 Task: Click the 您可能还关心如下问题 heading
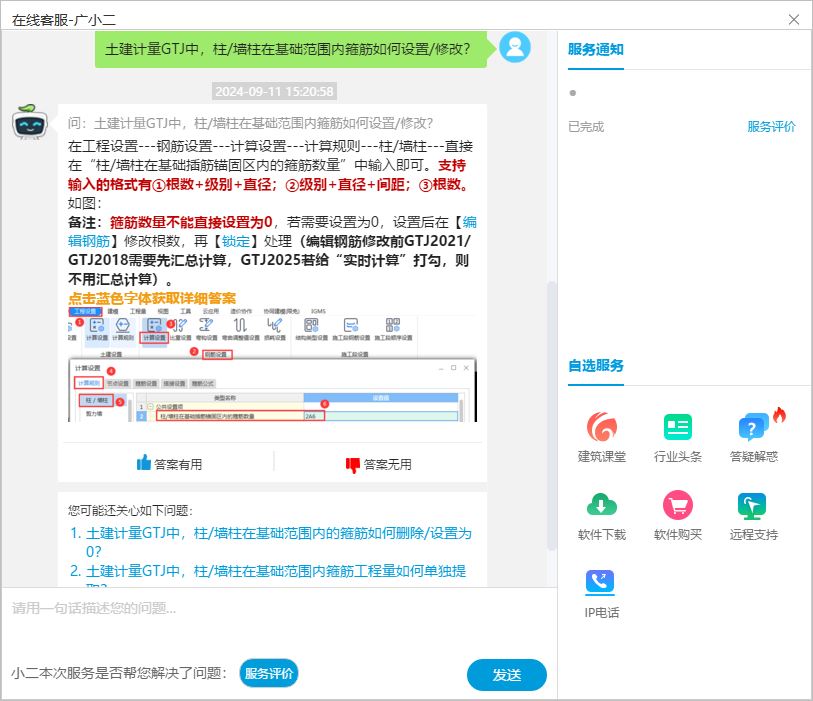(x=130, y=511)
